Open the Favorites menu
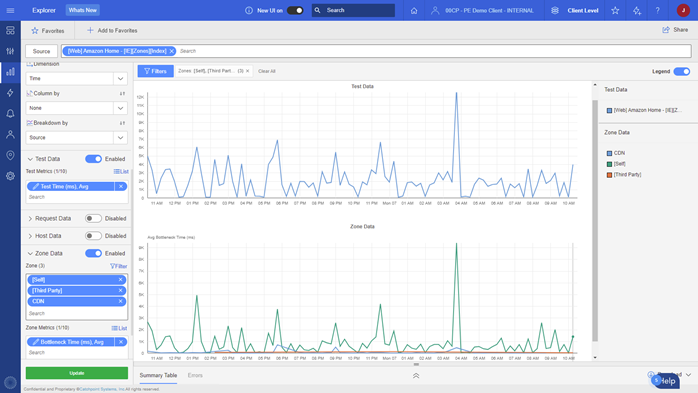Screen dimensions: 698x393 48,31
